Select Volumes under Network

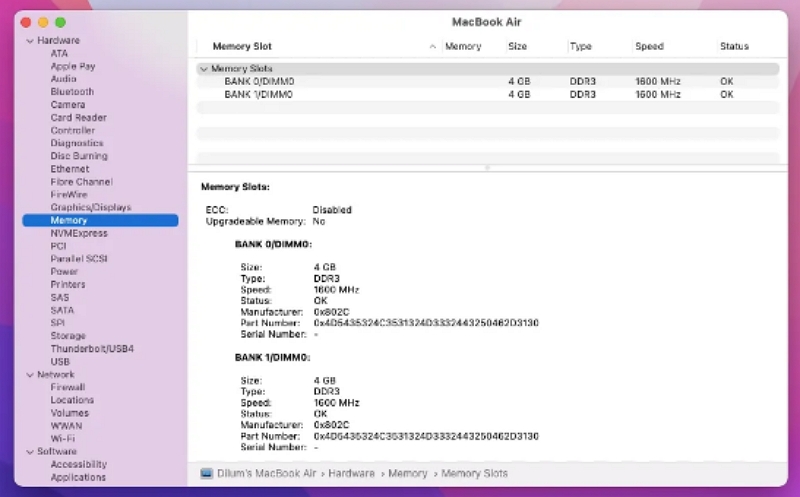(x=70, y=413)
